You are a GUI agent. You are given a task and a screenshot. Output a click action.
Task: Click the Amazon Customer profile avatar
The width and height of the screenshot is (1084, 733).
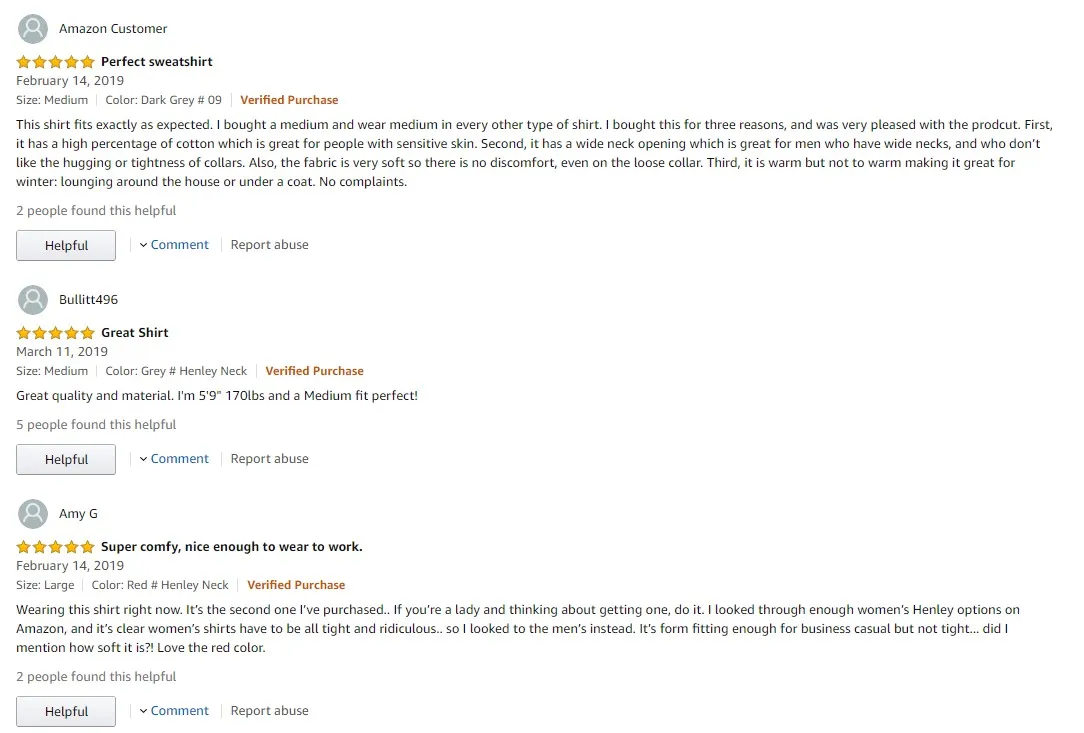tap(33, 29)
